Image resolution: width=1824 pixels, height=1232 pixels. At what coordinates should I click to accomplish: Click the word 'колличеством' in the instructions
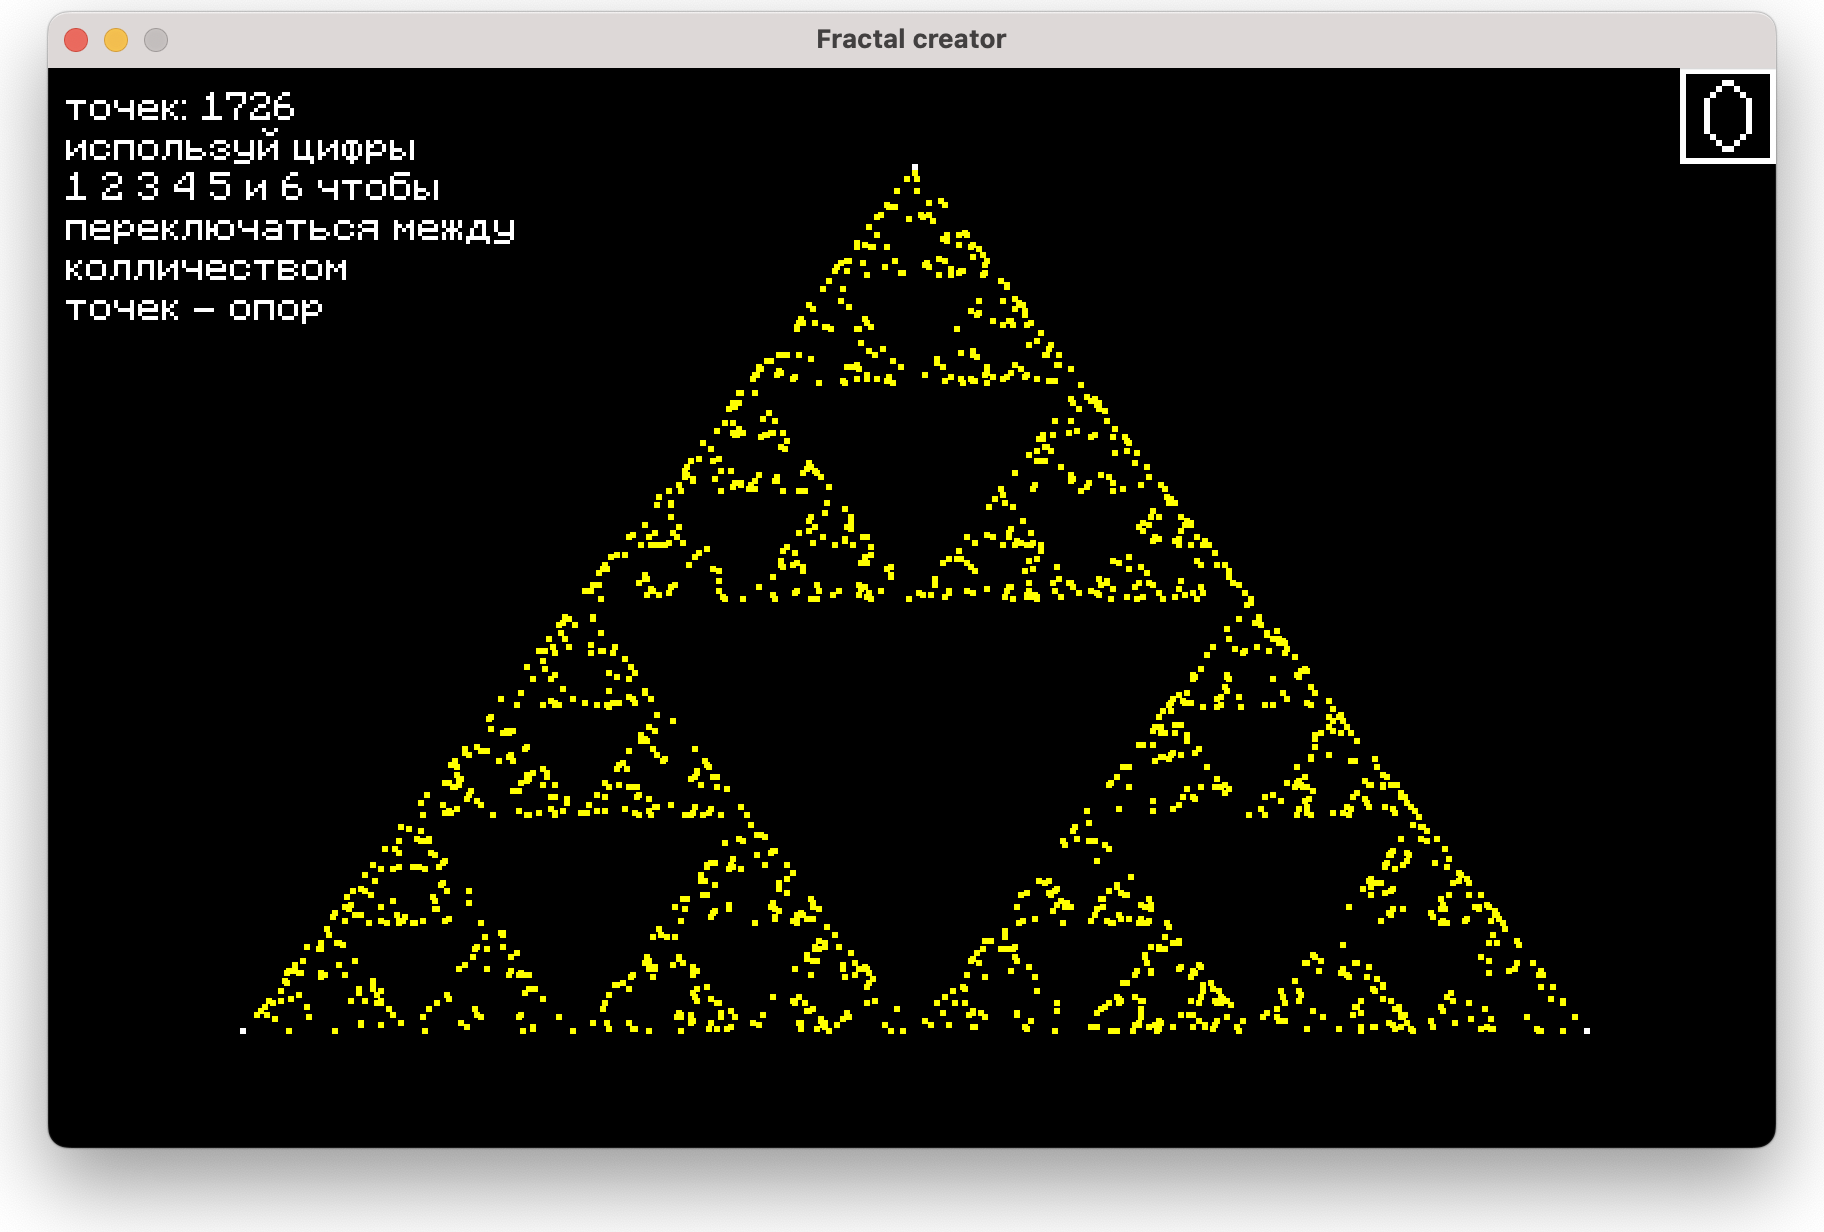[x=206, y=268]
